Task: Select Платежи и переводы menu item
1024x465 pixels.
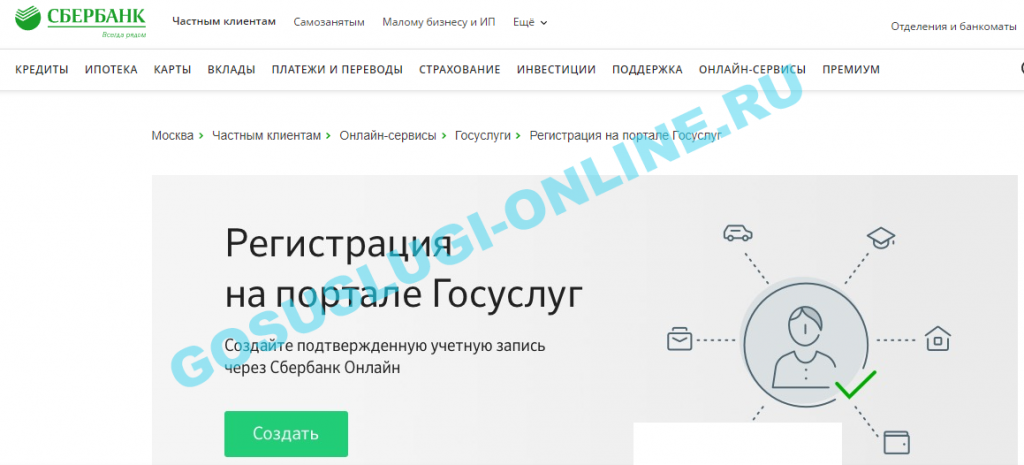Action: tap(337, 69)
